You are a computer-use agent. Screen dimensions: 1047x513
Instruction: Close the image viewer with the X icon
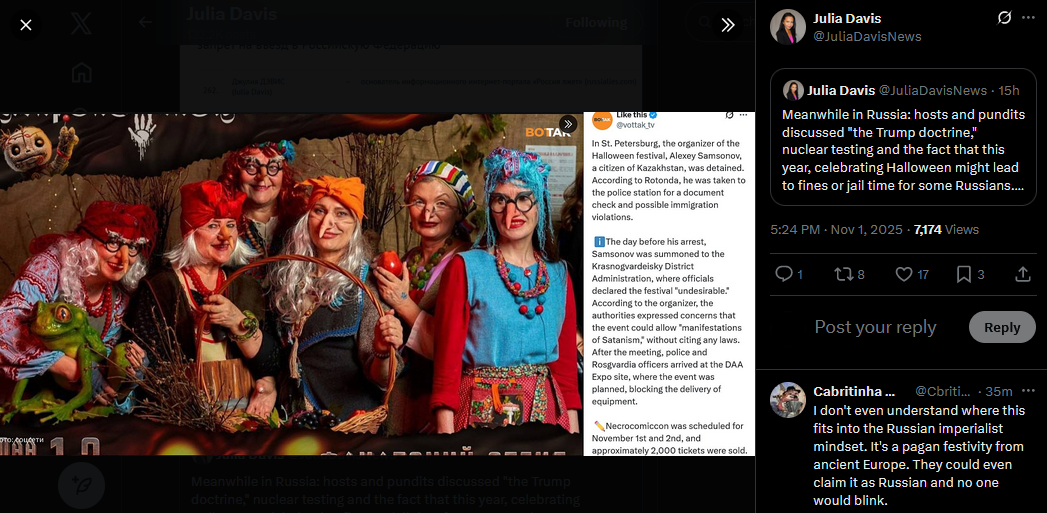coord(25,25)
